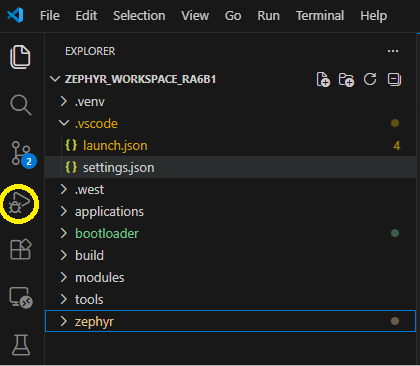The height and width of the screenshot is (366, 420).
Task: Open the File menu
Action: [50, 16]
